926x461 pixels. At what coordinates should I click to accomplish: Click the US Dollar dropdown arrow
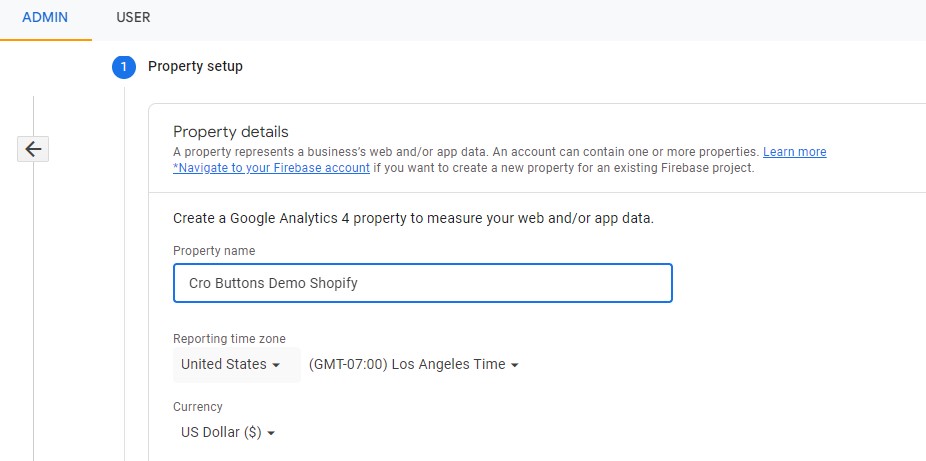(271, 433)
